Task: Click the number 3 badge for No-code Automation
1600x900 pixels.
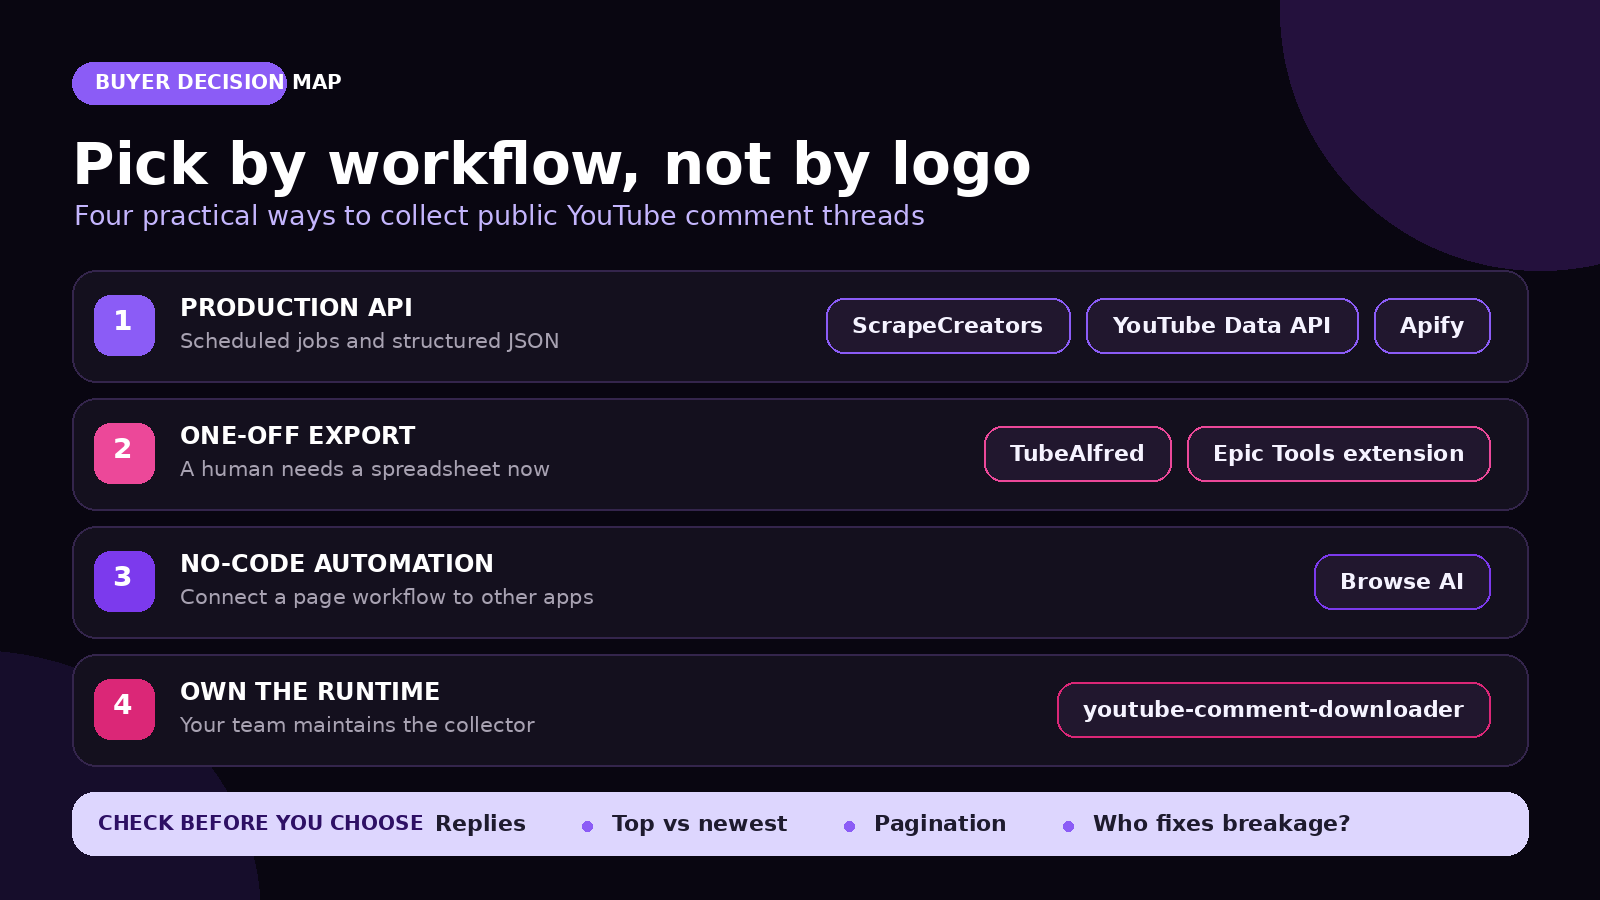Action: tap(124, 581)
